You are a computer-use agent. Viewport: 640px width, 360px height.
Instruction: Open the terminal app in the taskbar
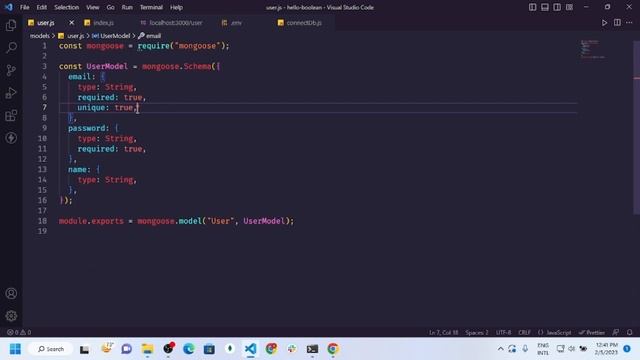[312, 349]
